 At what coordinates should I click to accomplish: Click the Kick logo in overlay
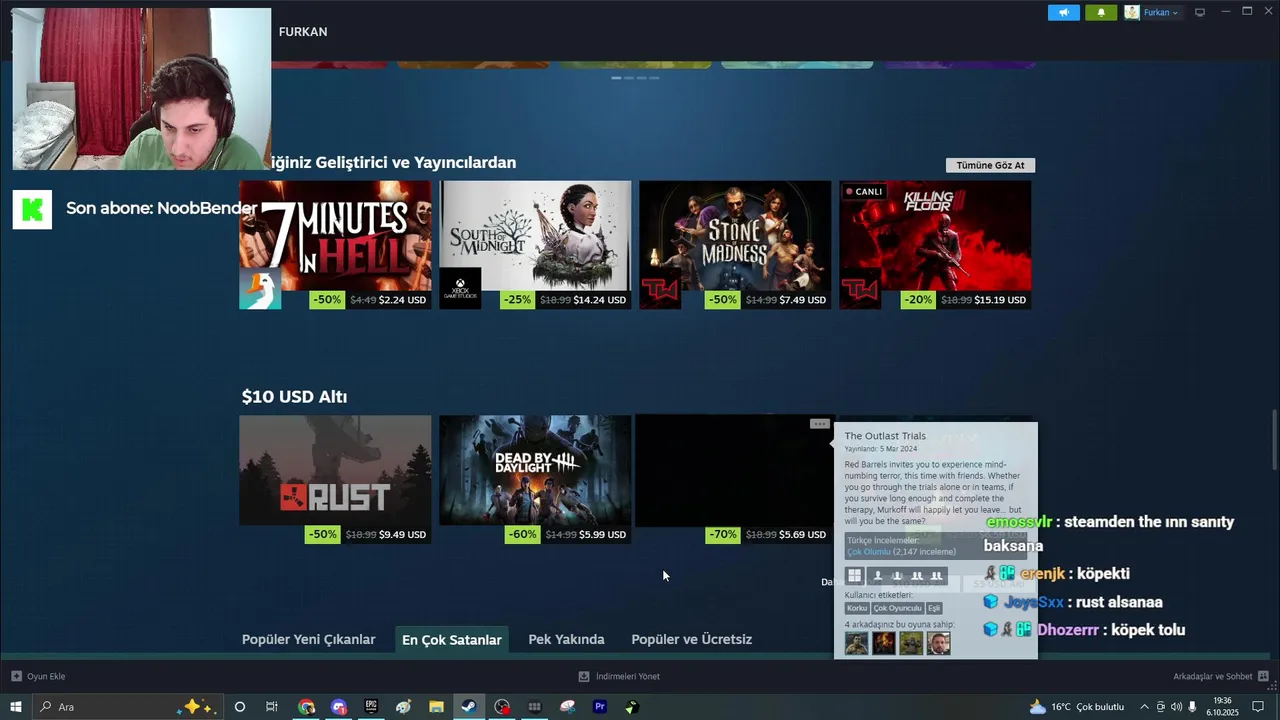[32, 209]
